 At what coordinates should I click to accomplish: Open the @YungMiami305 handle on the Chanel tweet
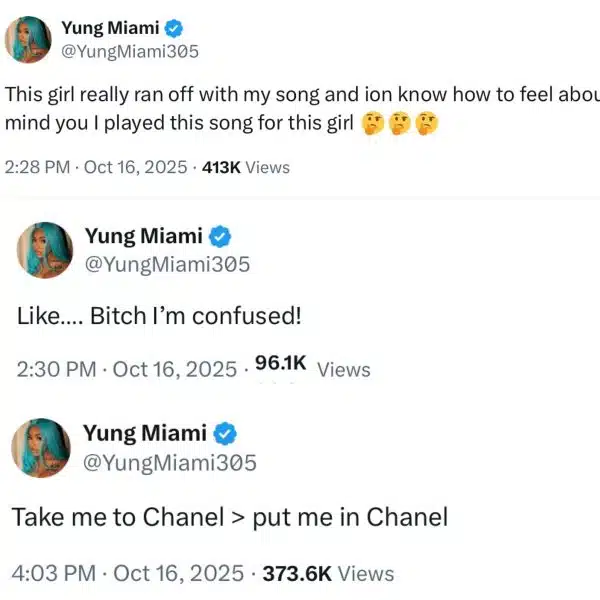tap(170, 462)
